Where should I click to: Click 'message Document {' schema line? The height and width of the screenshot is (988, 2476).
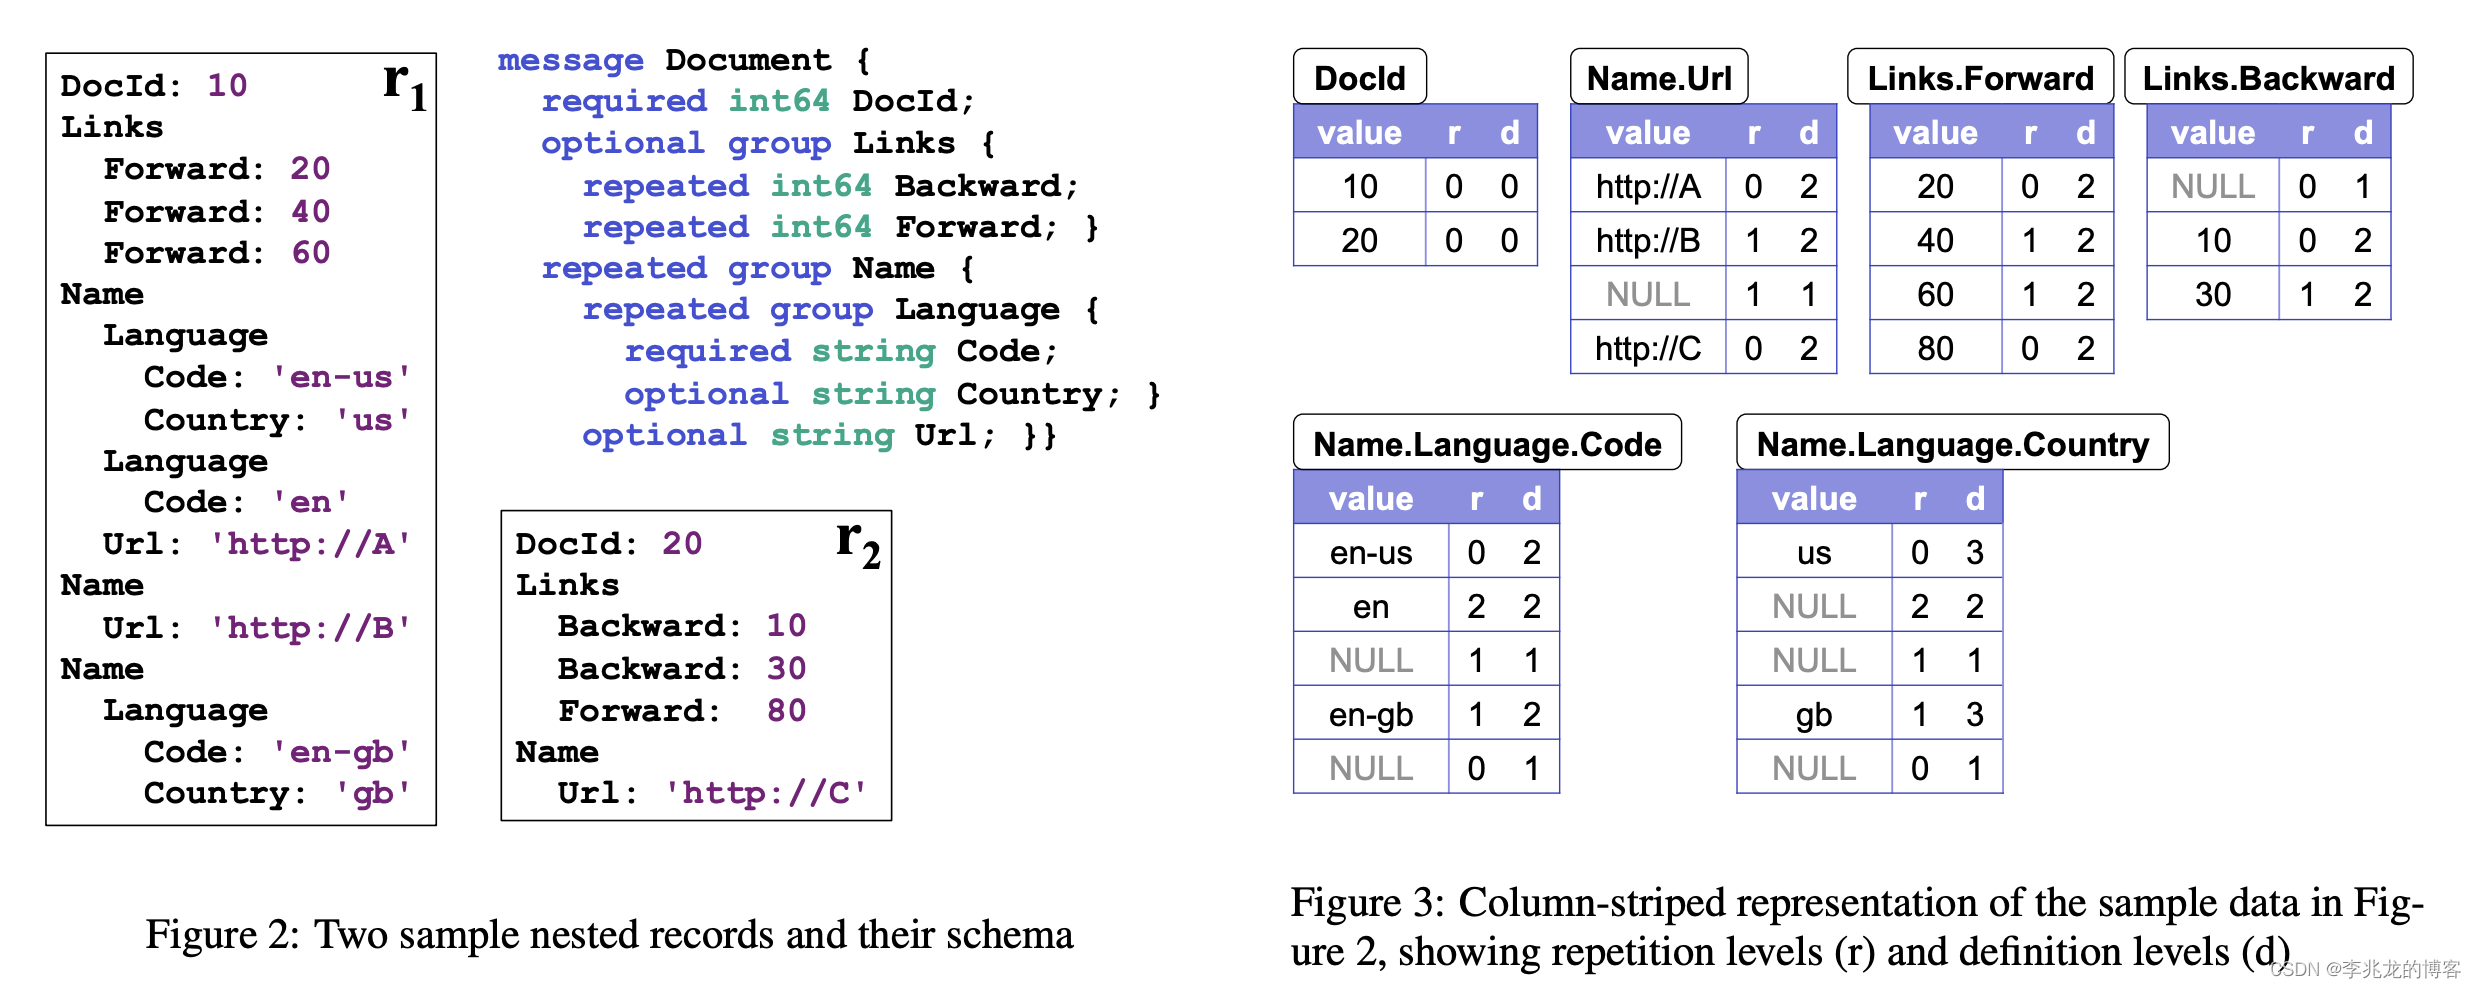[x=685, y=60]
